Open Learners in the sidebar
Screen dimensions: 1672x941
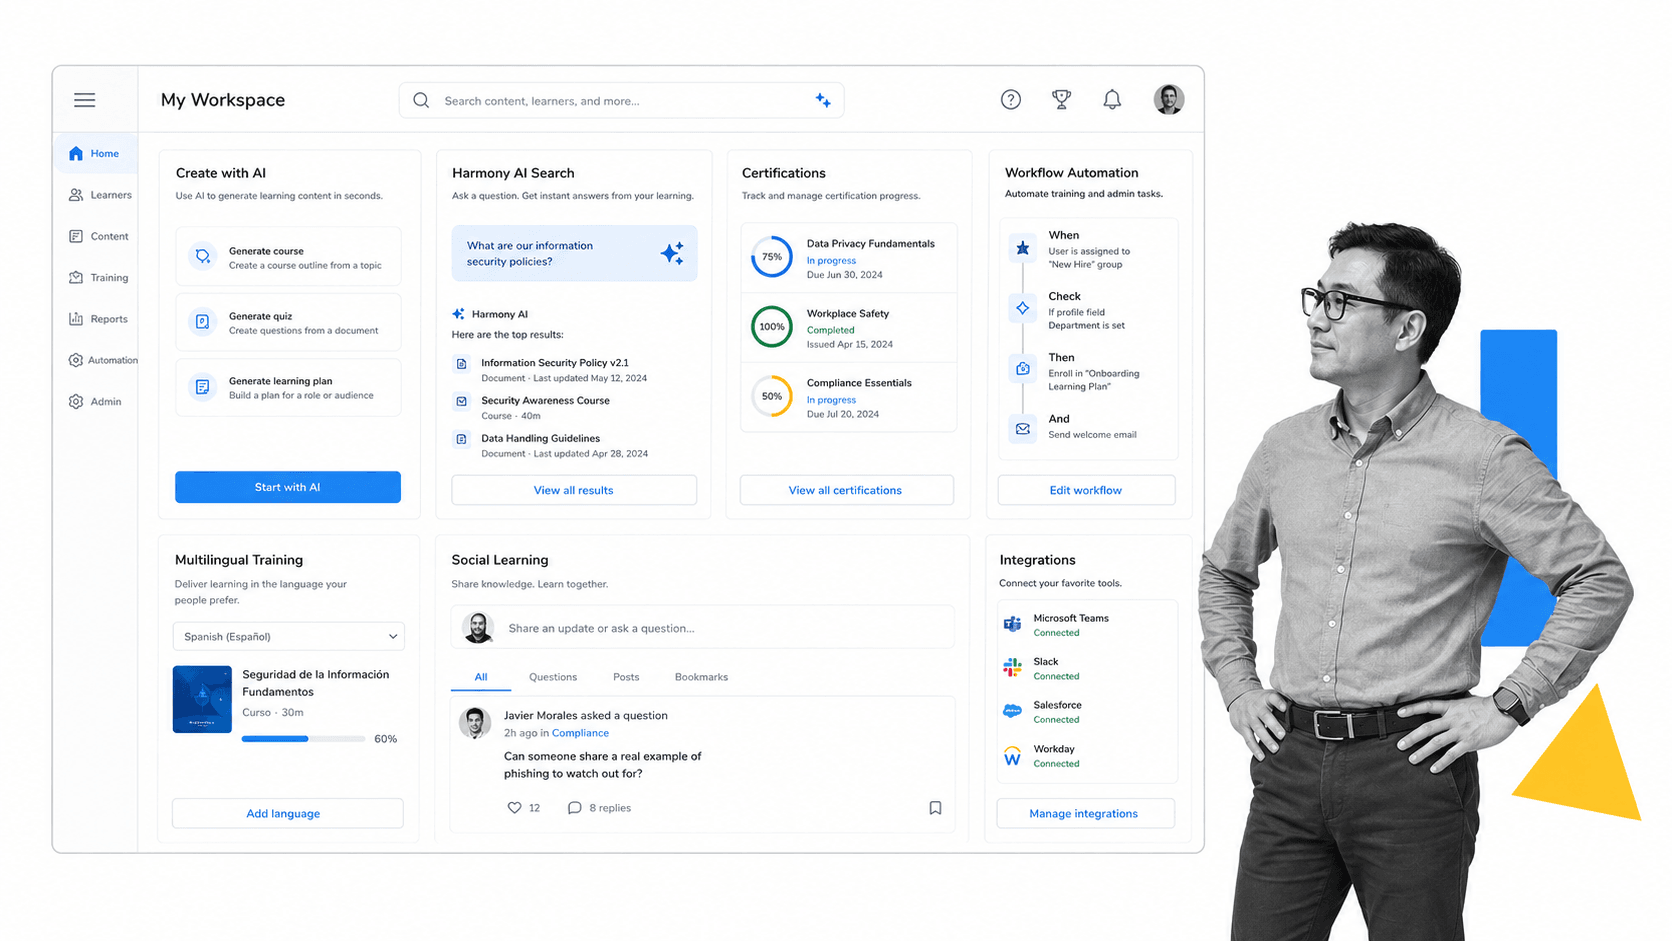pos(99,195)
